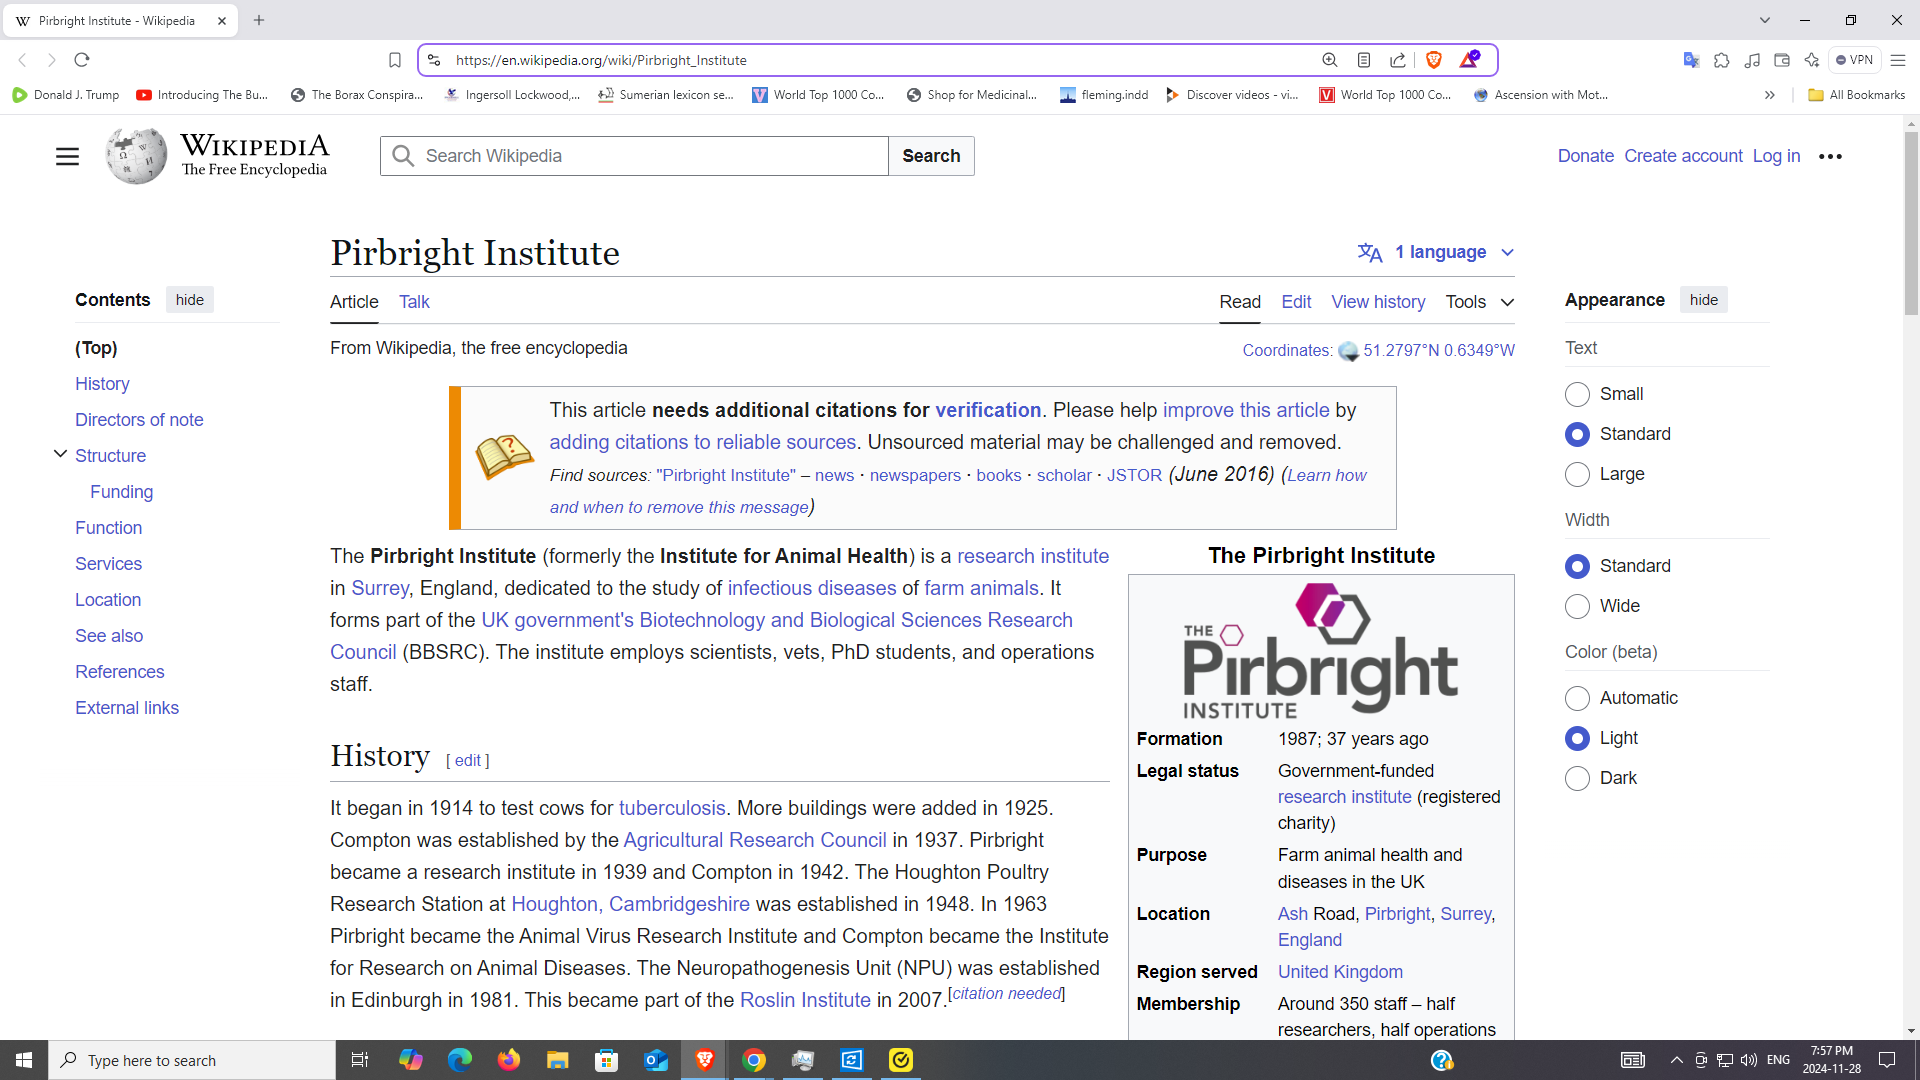
Task: Hide the Appearance panel
Action: (x=1703, y=300)
